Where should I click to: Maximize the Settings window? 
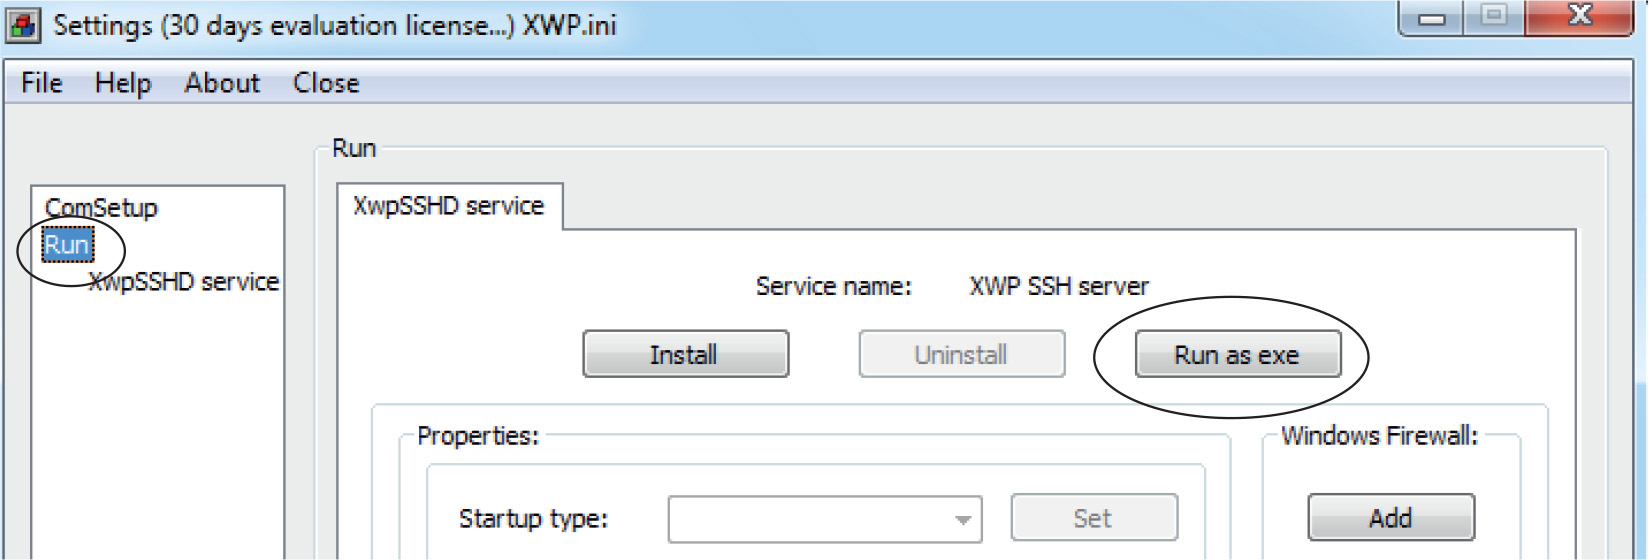pos(1494,16)
